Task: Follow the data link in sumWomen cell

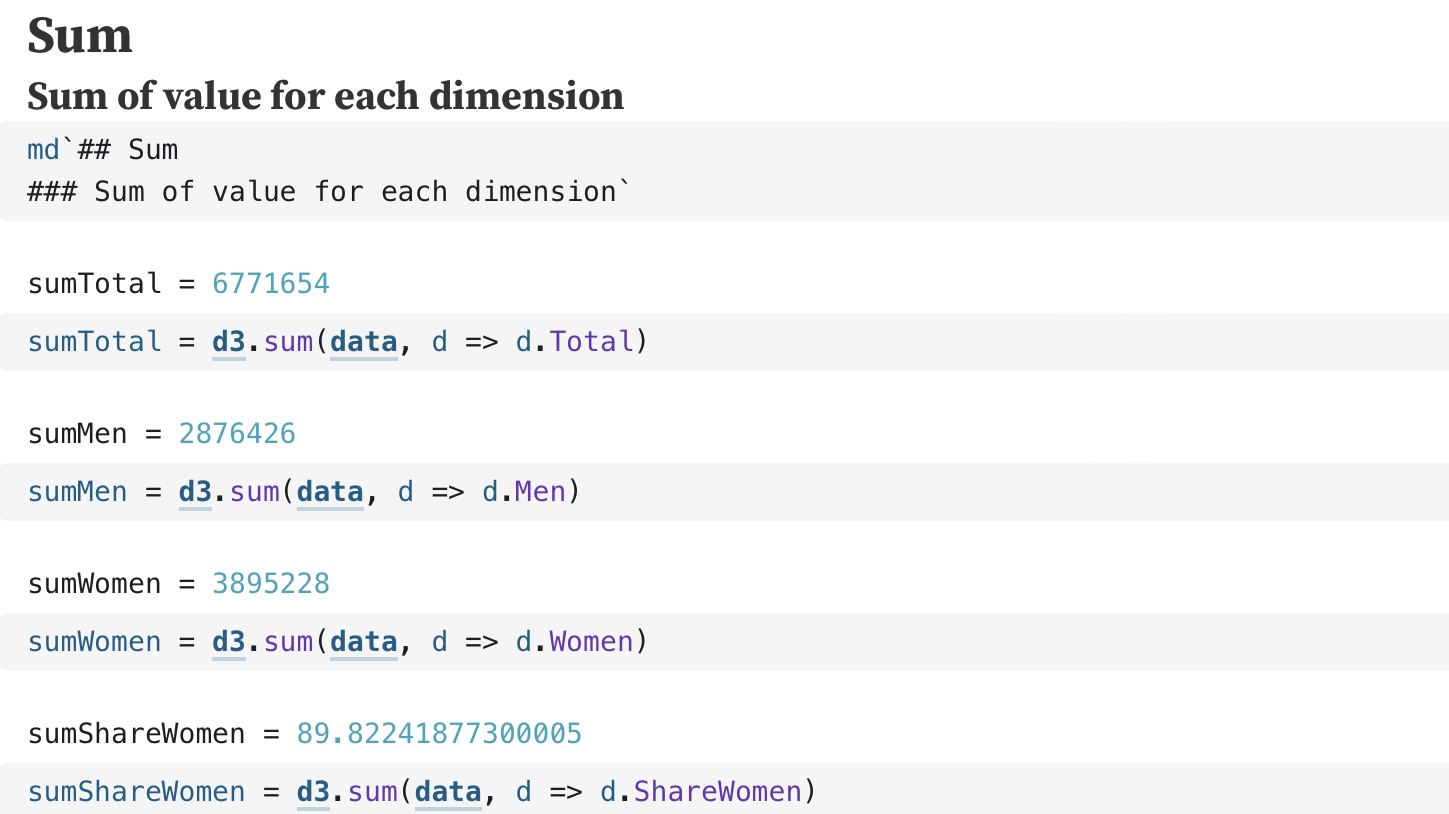Action: [x=363, y=642]
